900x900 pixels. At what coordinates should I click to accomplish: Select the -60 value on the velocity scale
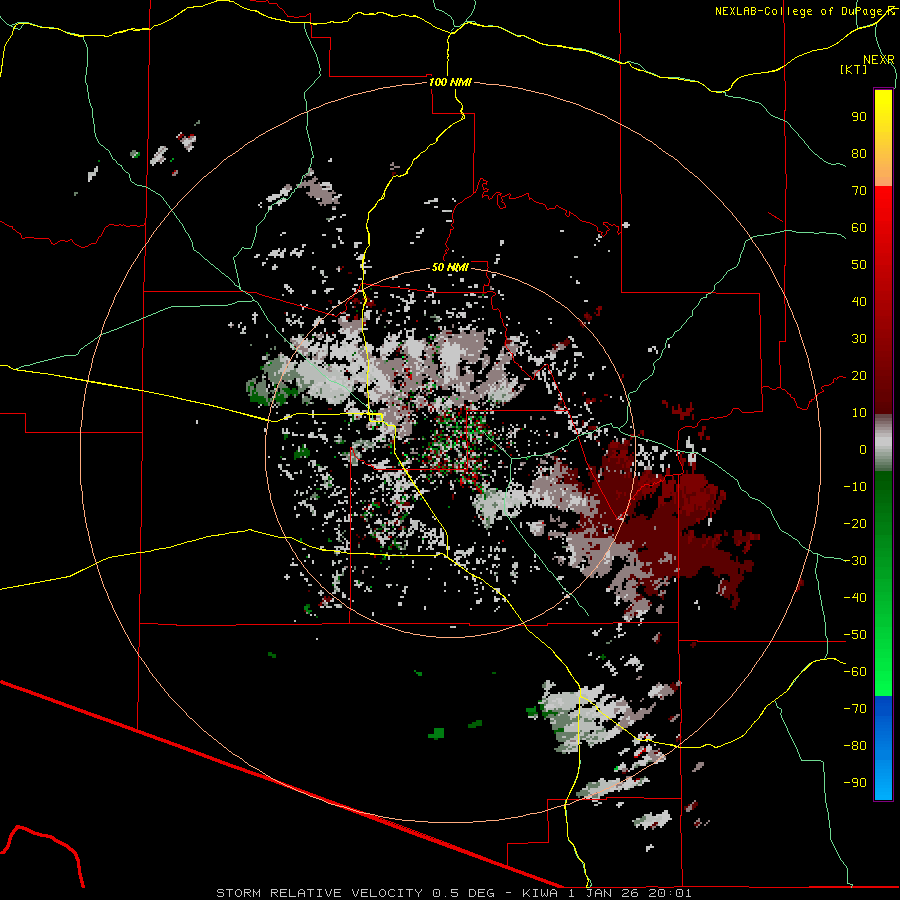855,672
